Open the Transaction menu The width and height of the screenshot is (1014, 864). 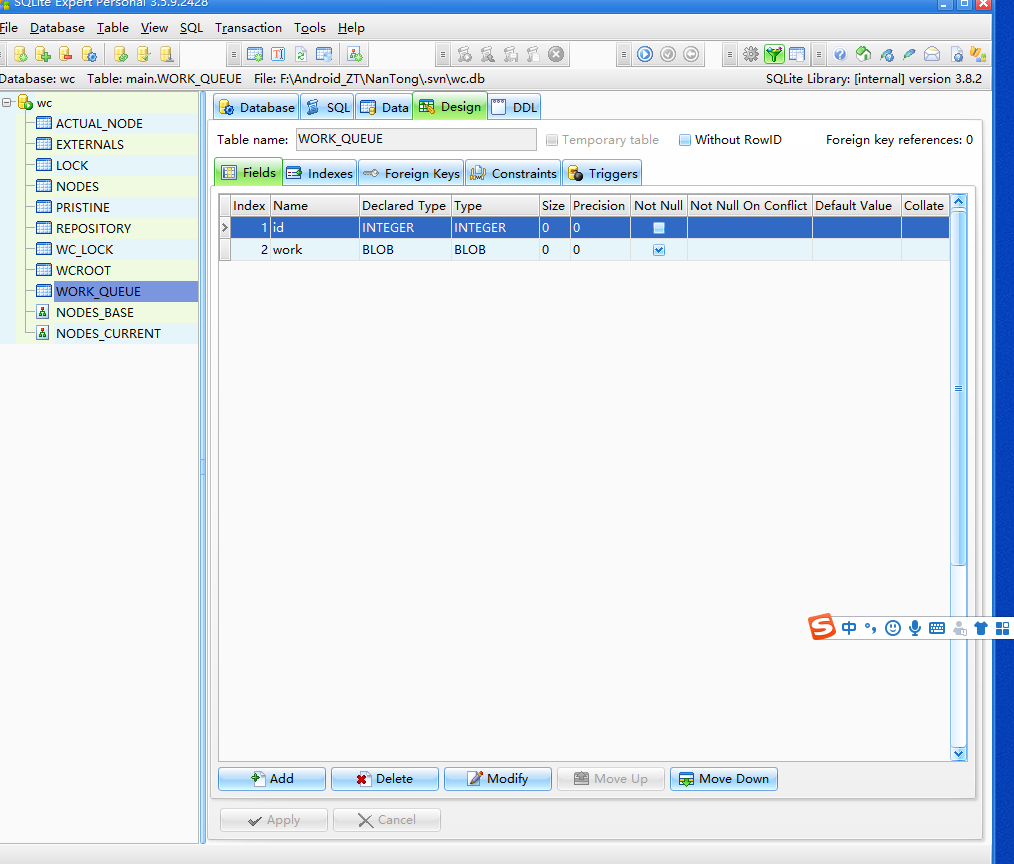tap(248, 27)
